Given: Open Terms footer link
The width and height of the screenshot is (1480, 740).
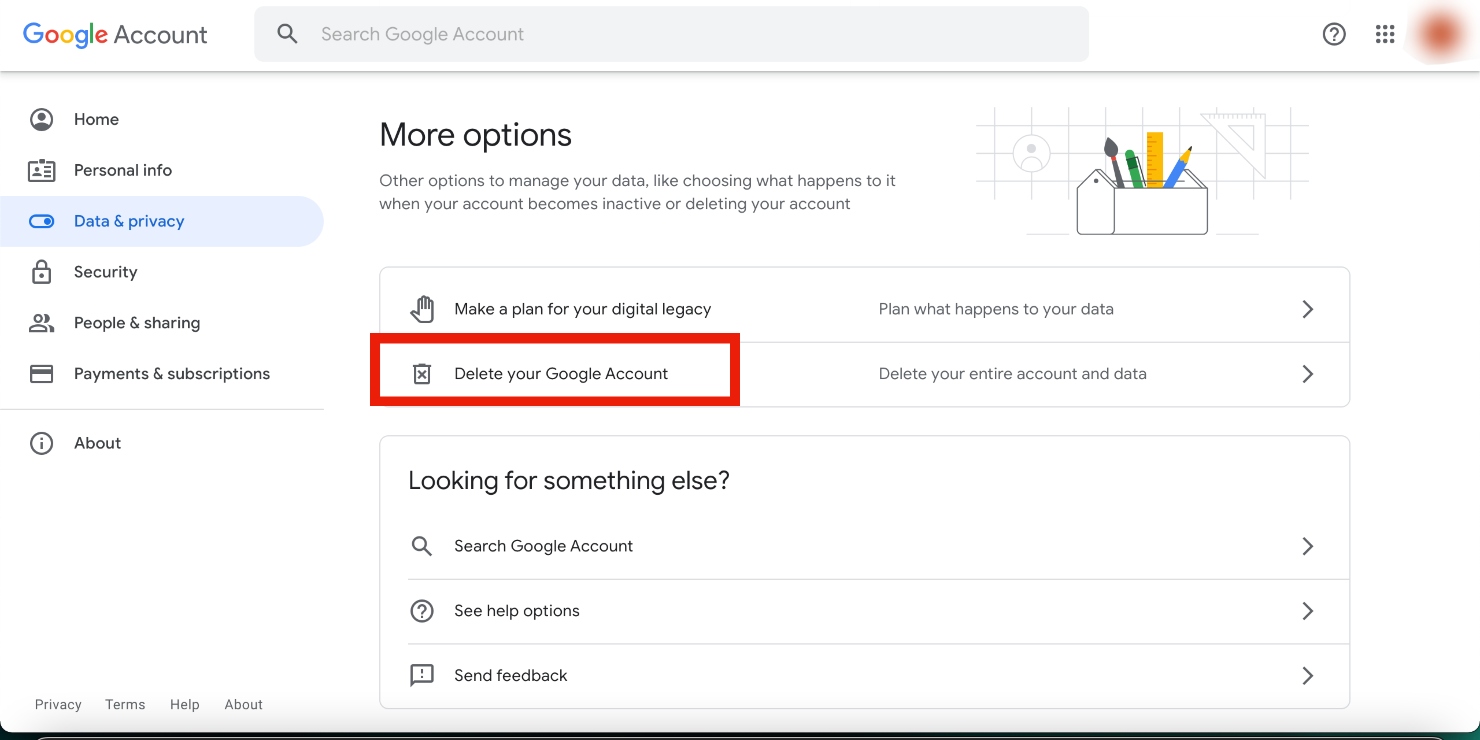Looking at the screenshot, I should coord(125,704).
